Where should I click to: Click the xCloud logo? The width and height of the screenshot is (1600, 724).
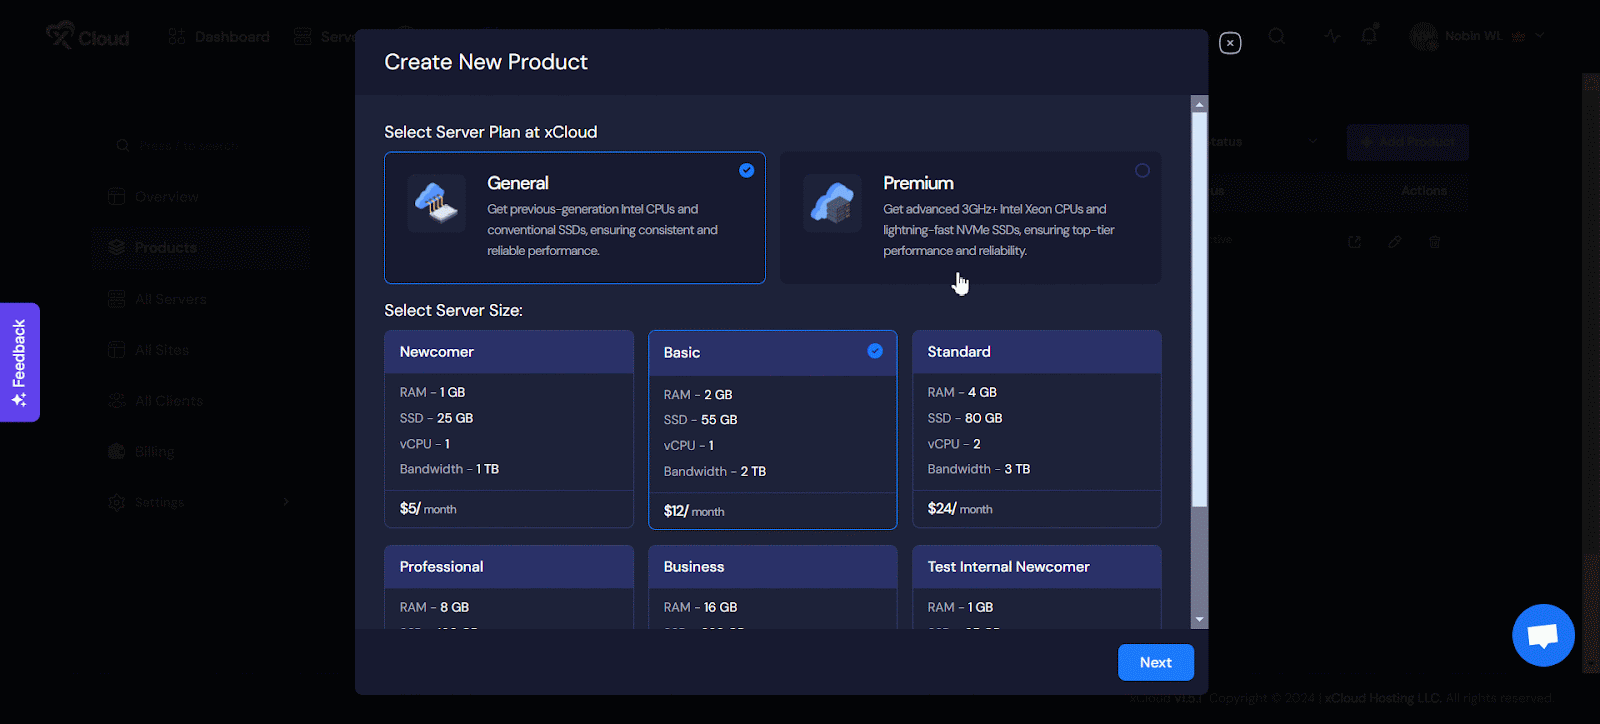88,37
